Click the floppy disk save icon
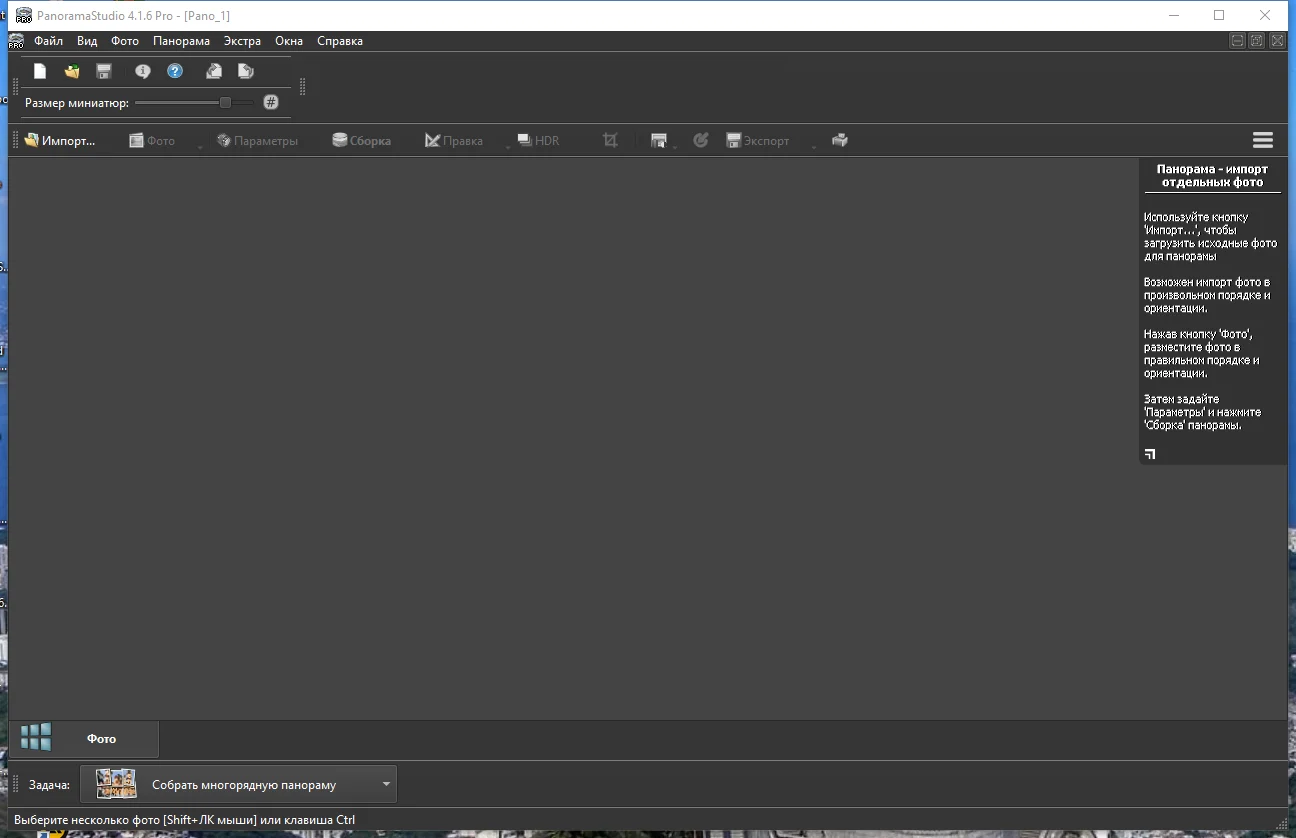Screen dimensions: 1296x838 tap(104, 71)
